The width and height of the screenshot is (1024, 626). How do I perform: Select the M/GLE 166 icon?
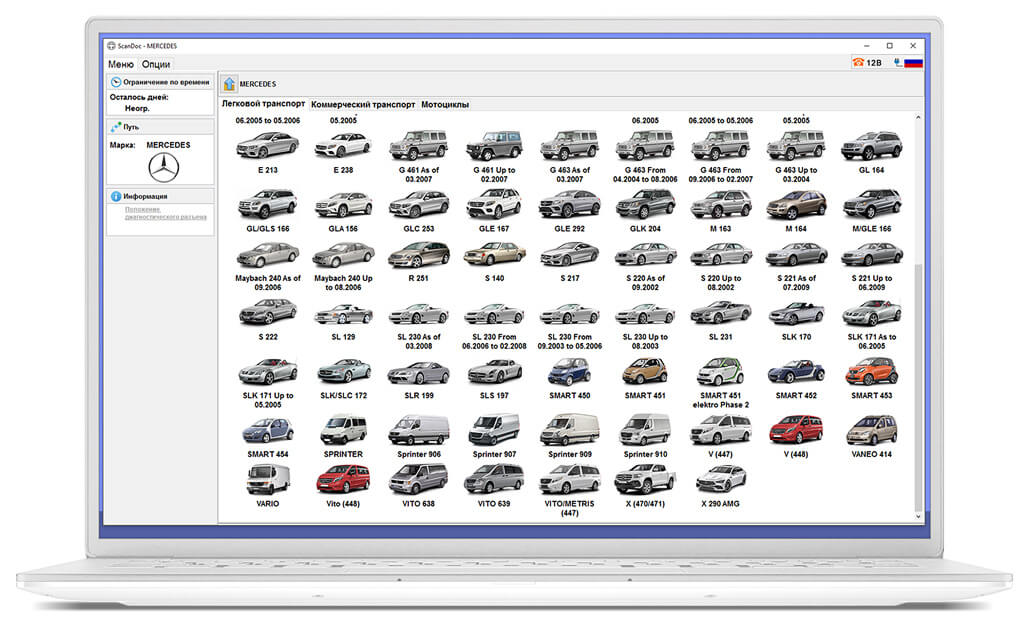click(871, 204)
